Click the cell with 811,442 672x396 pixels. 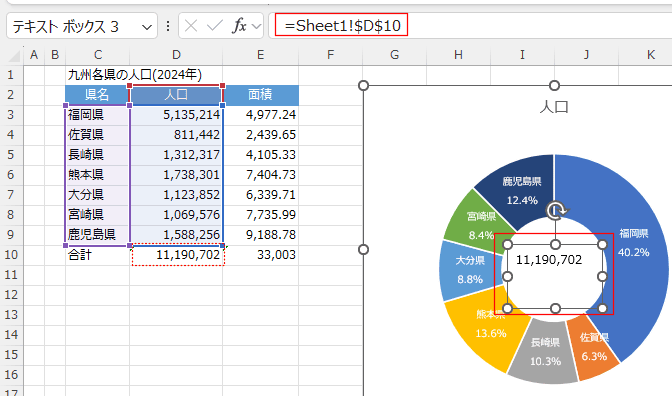(x=176, y=135)
